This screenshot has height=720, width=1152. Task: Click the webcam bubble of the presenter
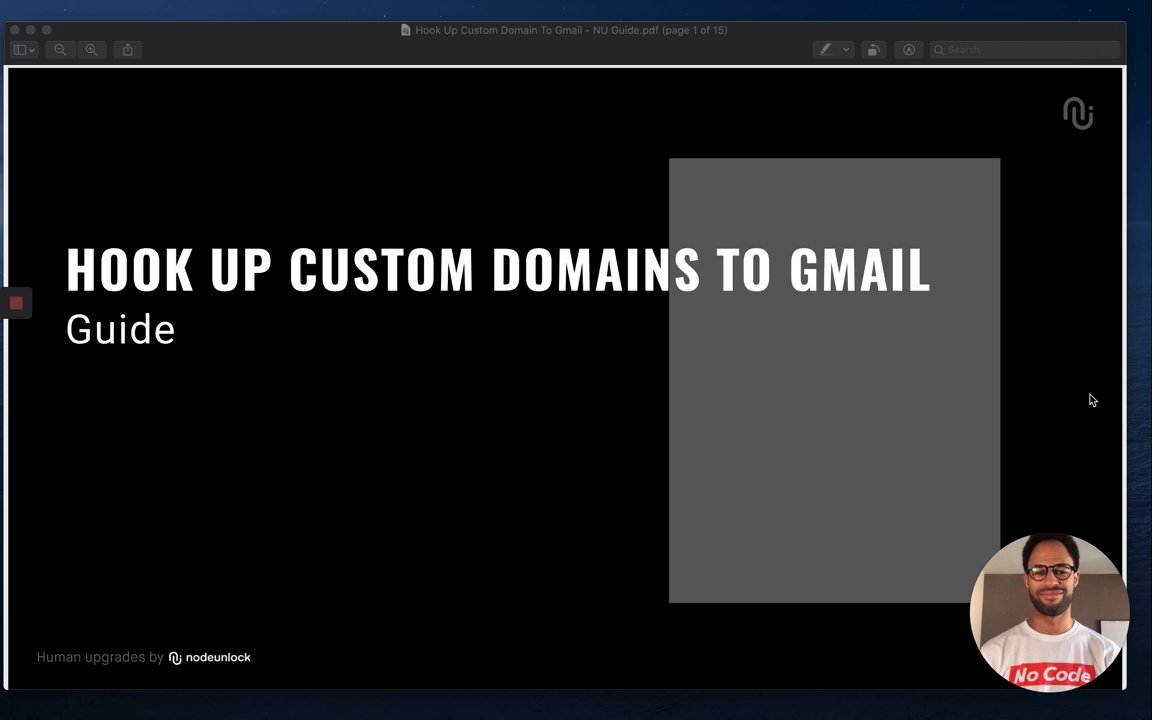(1049, 613)
